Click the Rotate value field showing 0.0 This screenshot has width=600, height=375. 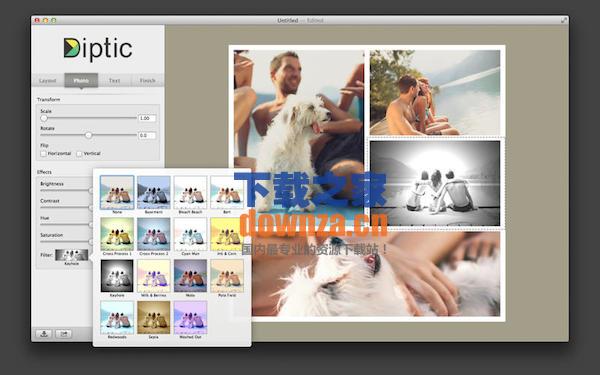(147, 135)
